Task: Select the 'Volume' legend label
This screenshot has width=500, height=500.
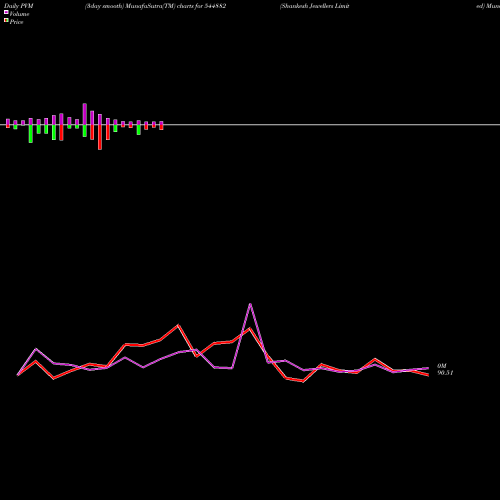Action: tap(19, 14)
